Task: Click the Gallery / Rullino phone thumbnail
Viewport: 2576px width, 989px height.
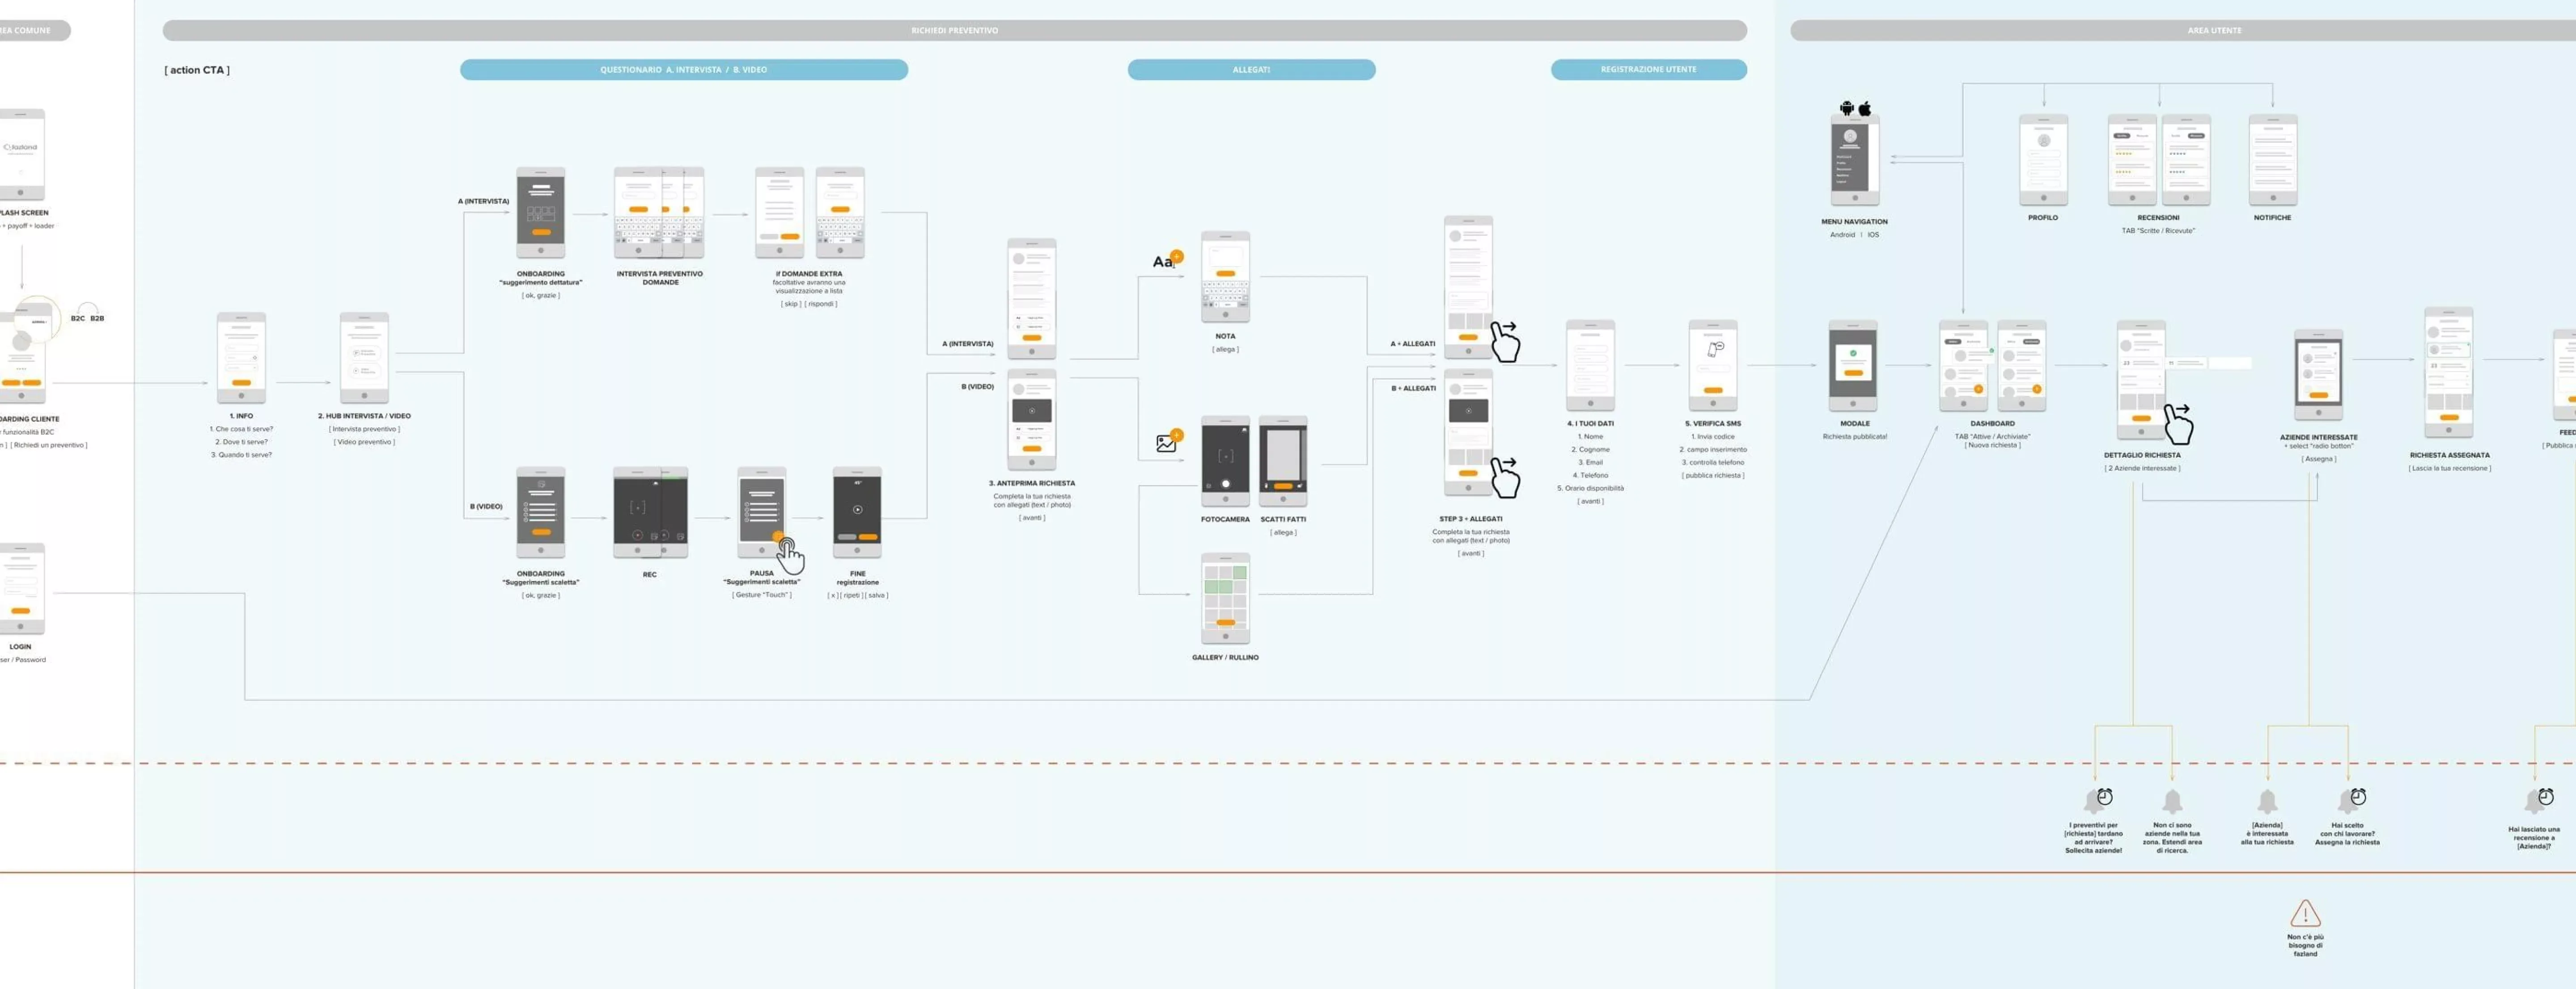Action: pyautogui.click(x=1225, y=598)
